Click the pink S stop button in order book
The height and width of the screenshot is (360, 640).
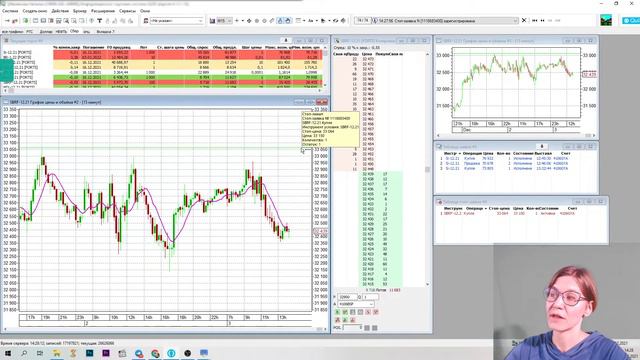point(368,312)
